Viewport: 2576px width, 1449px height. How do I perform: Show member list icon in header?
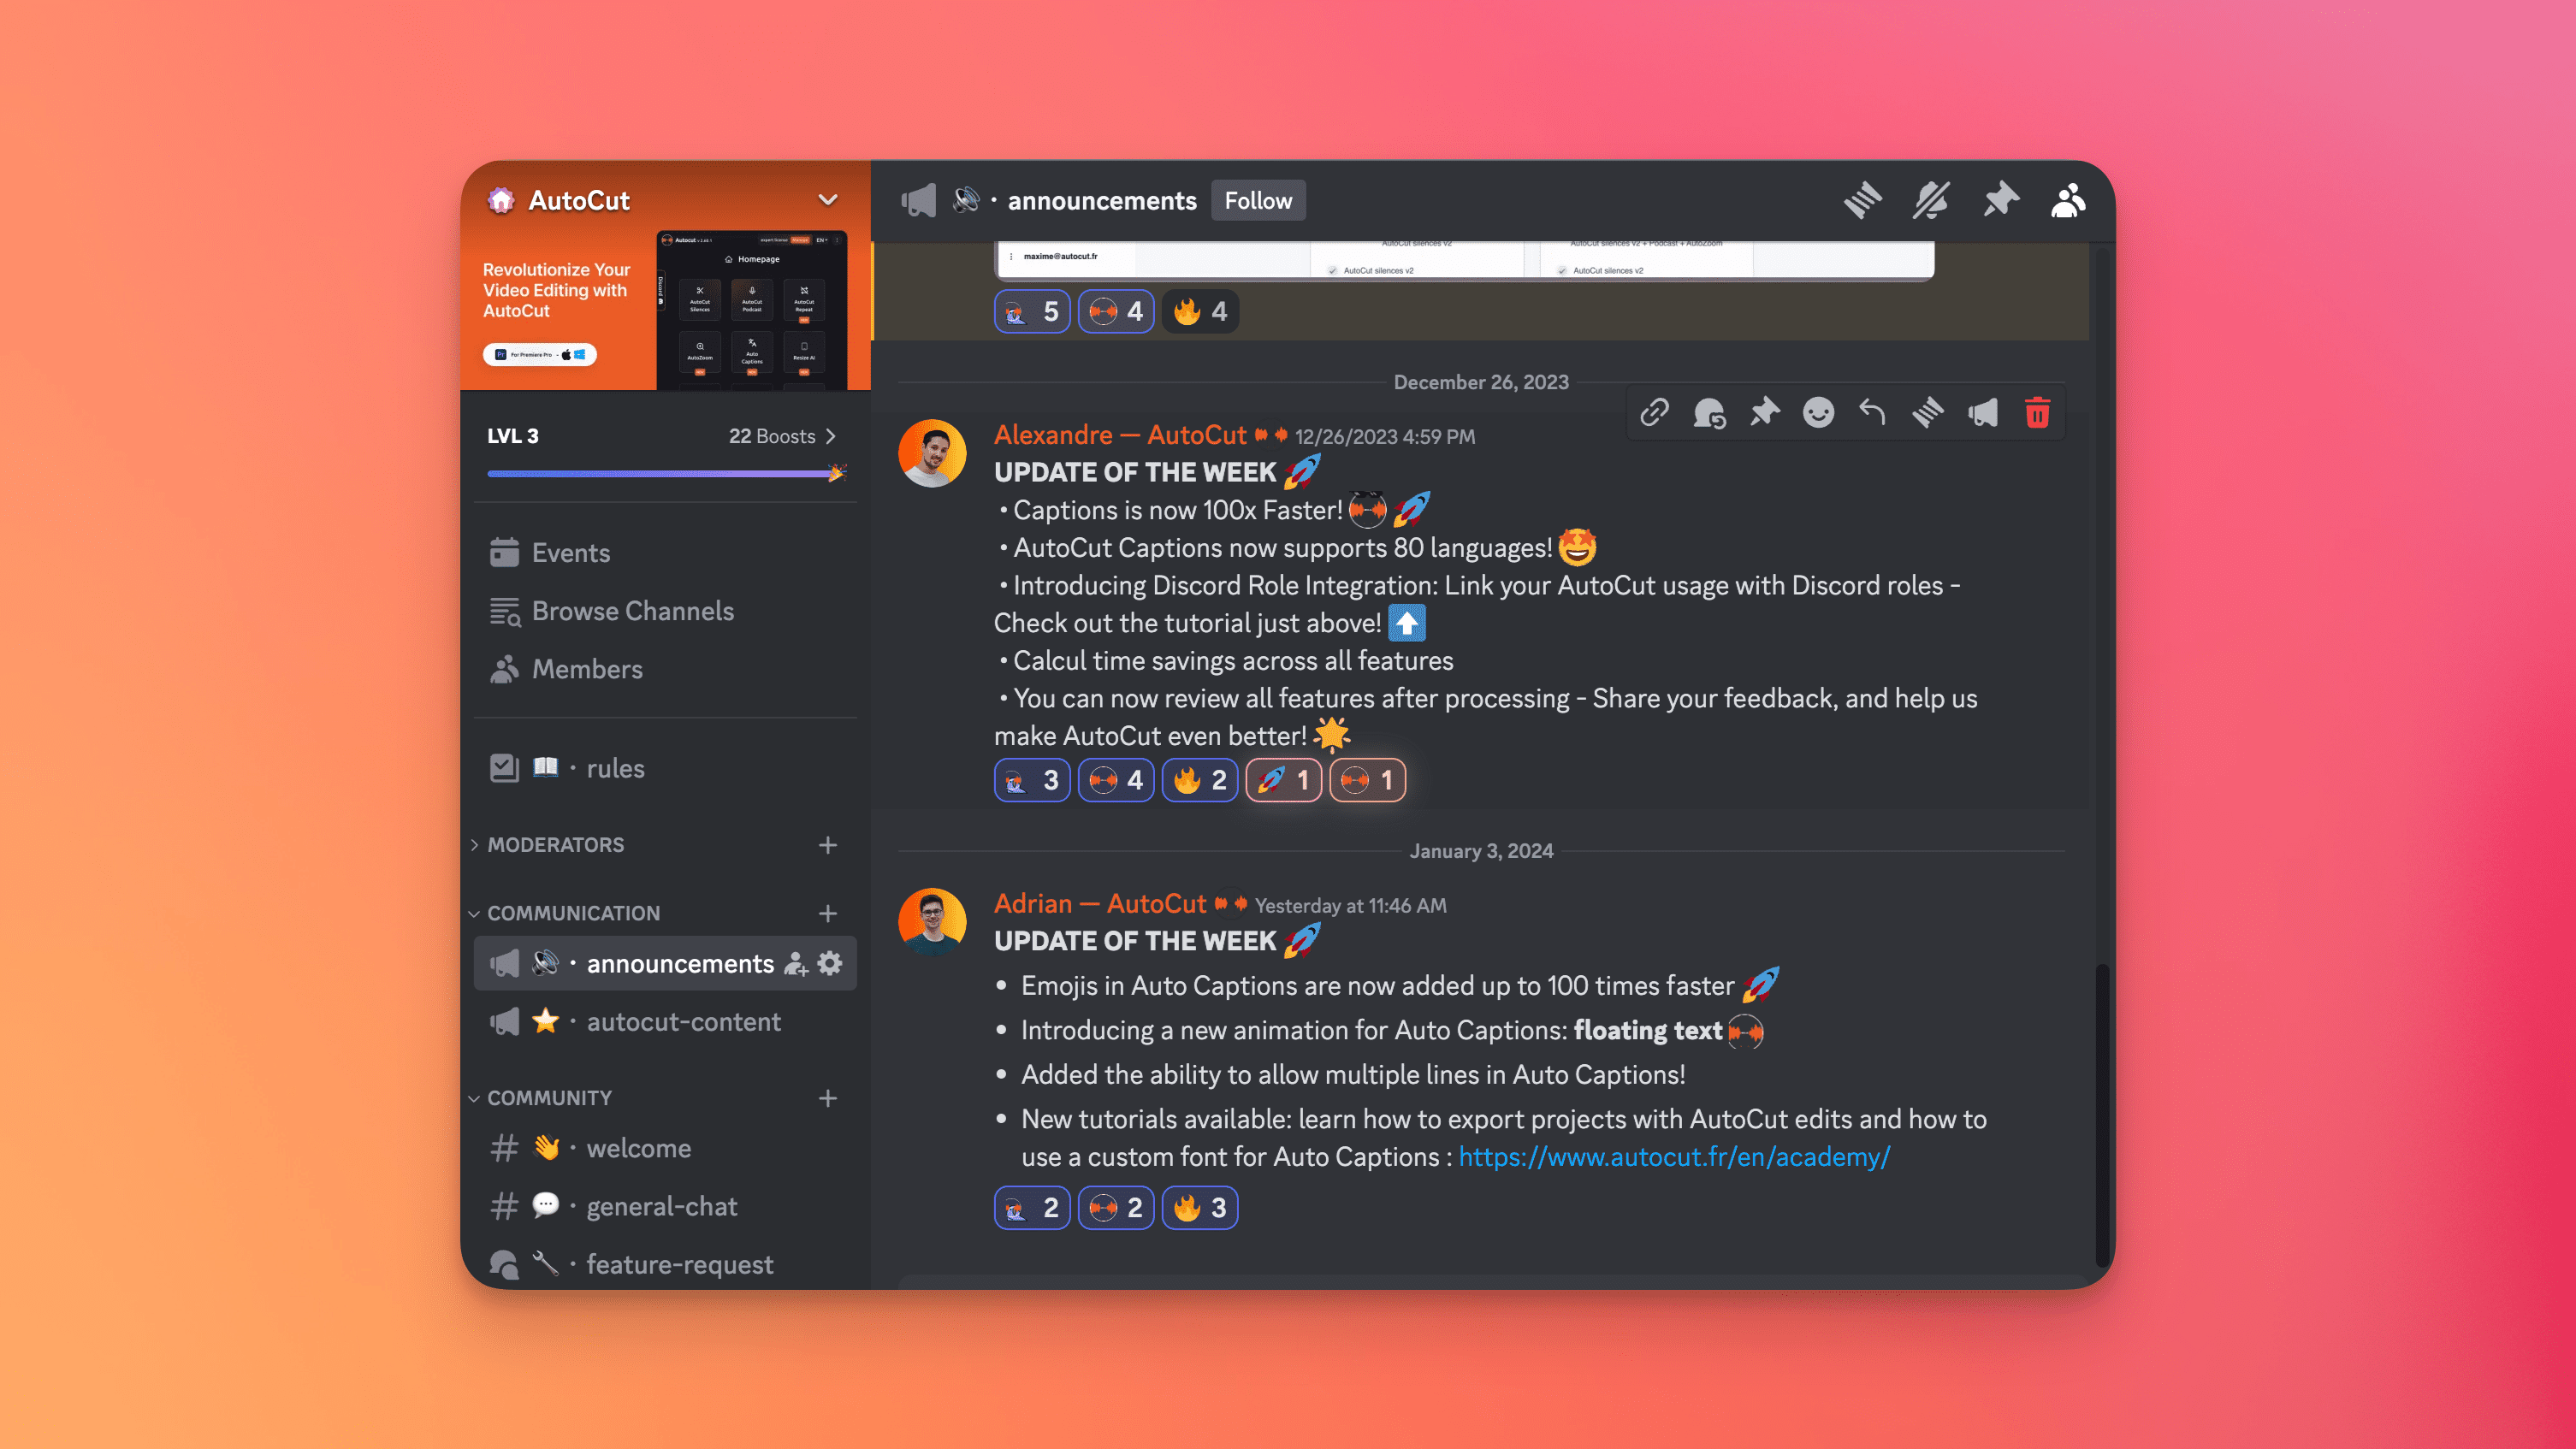click(x=2068, y=201)
